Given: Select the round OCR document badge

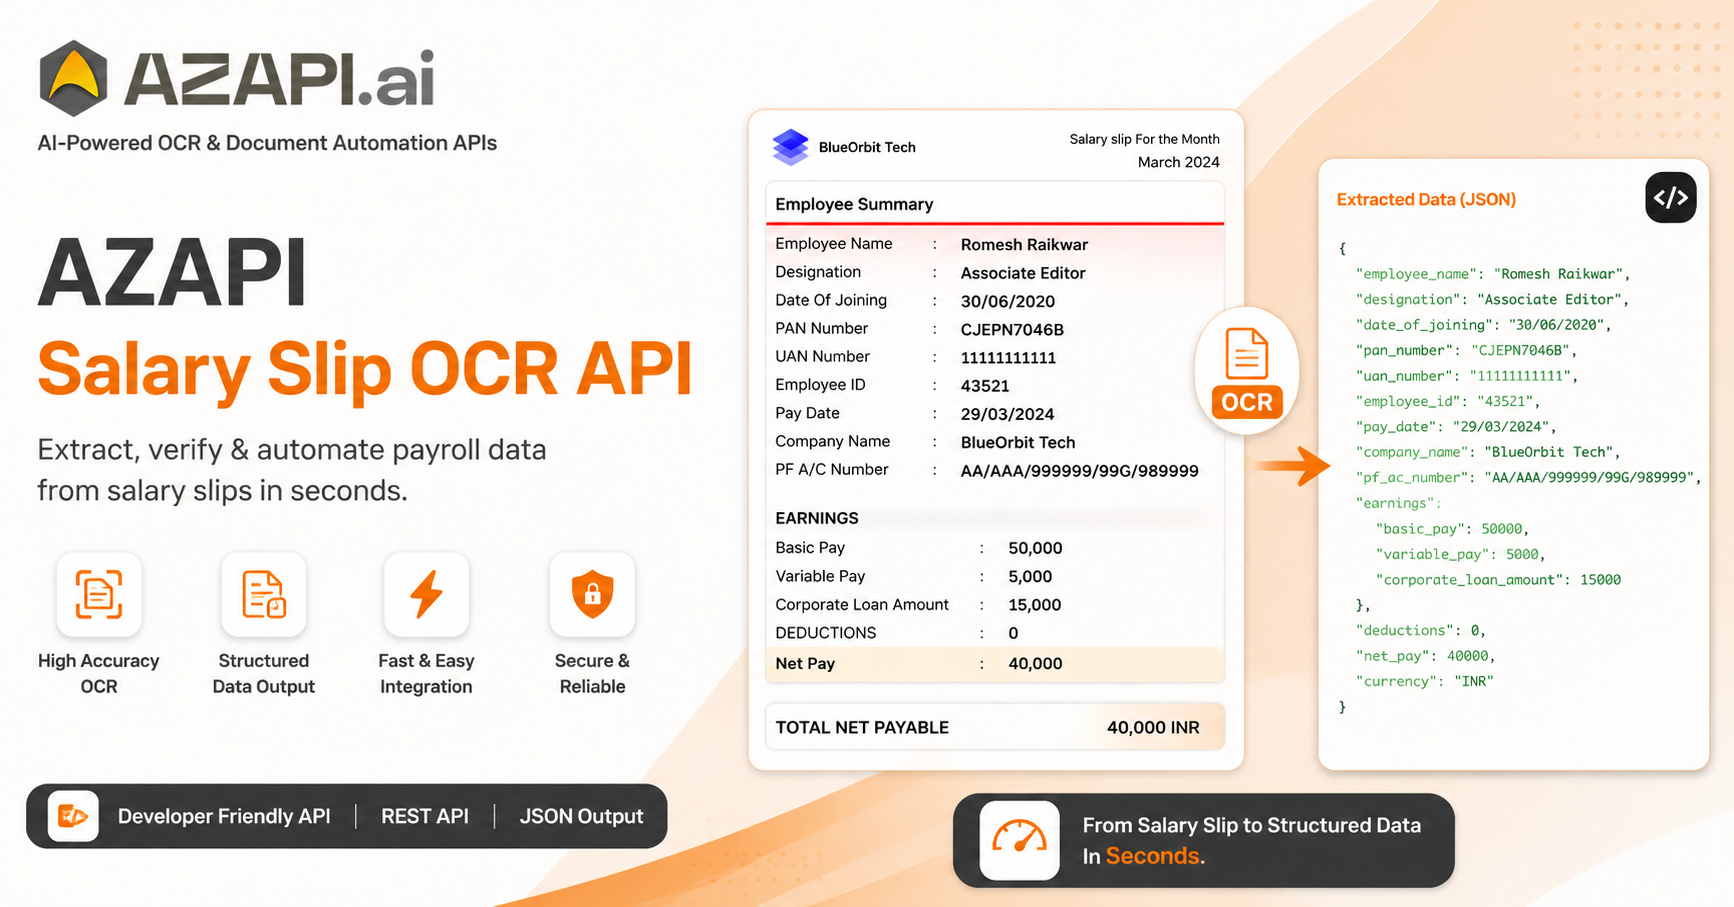Looking at the screenshot, I should (x=1246, y=371).
